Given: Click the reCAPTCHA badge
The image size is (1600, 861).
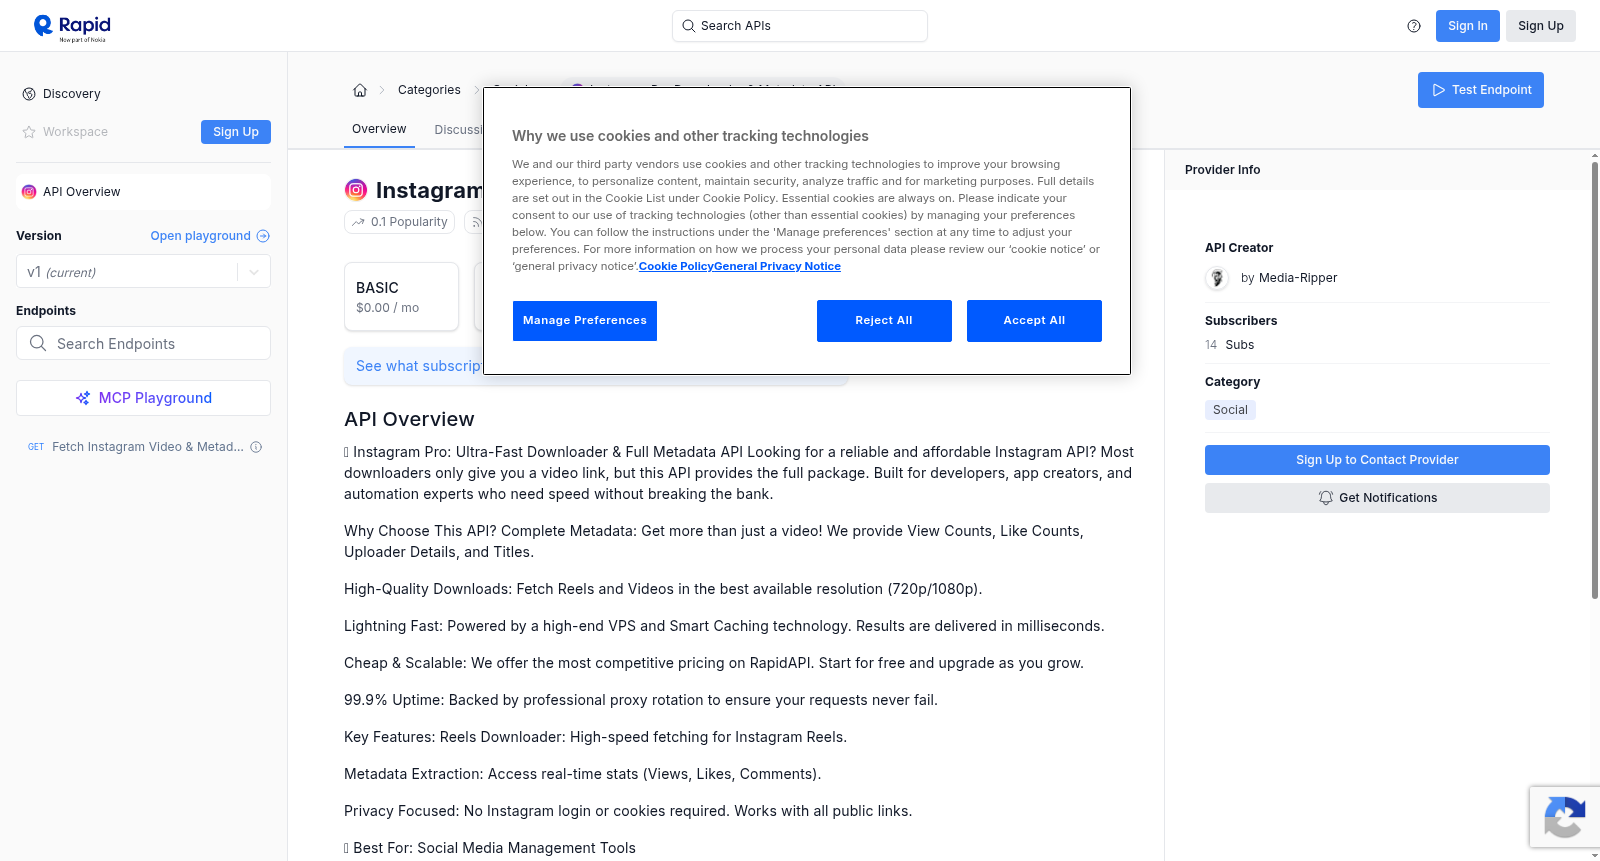Looking at the screenshot, I should [1564, 818].
